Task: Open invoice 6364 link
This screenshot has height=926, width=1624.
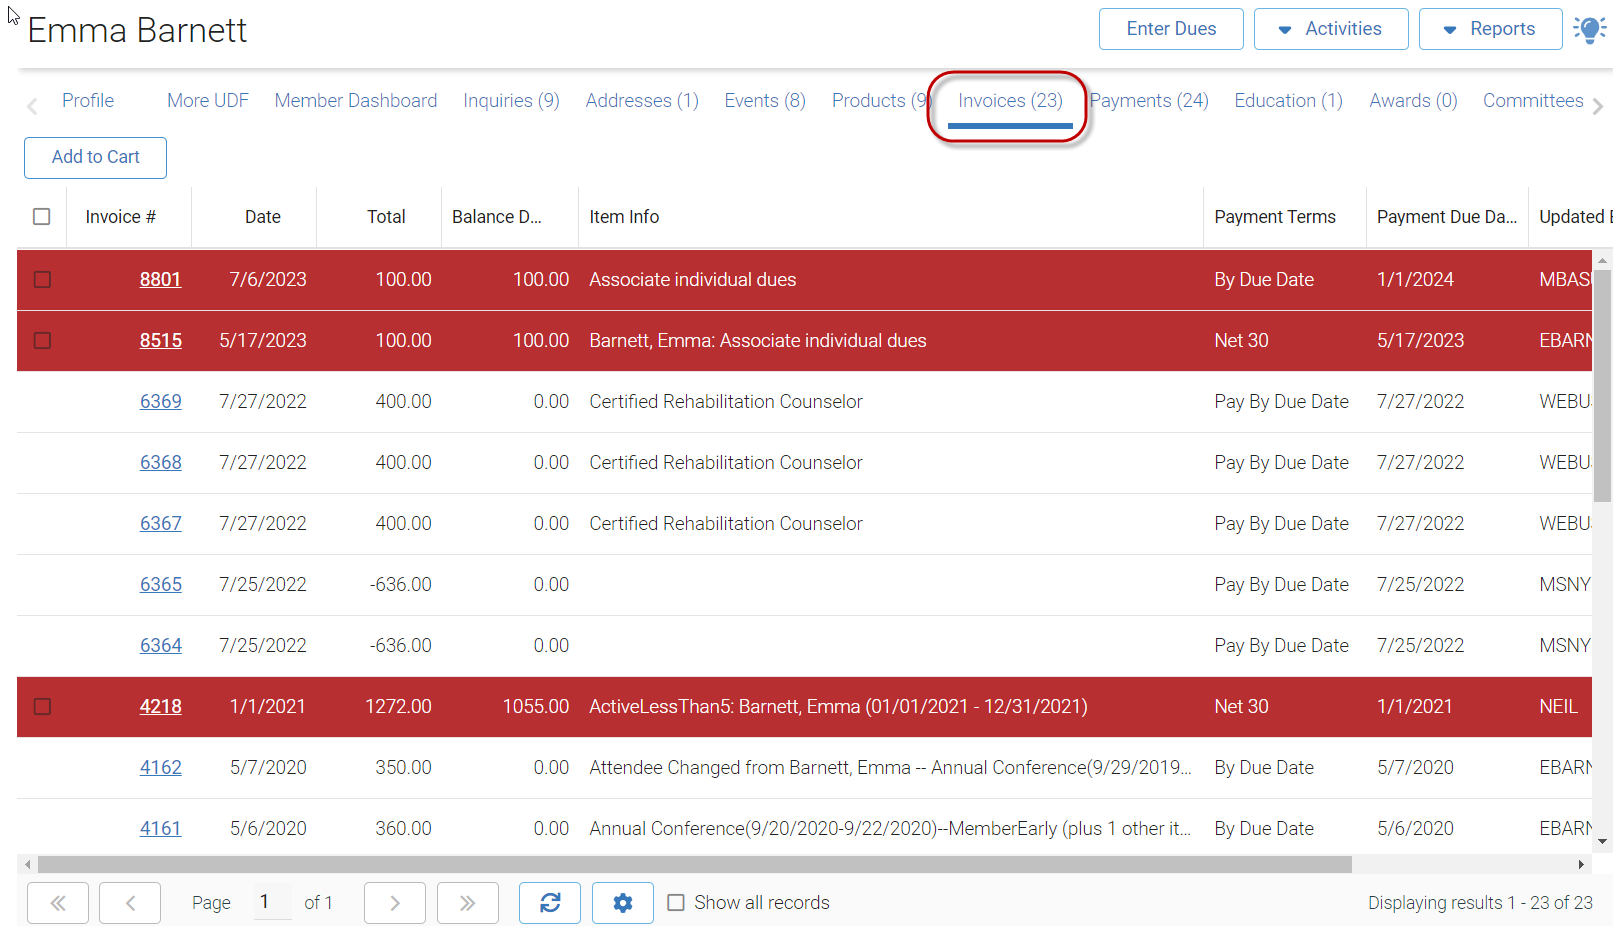Action: pyautogui.click(x=160, y=646)
